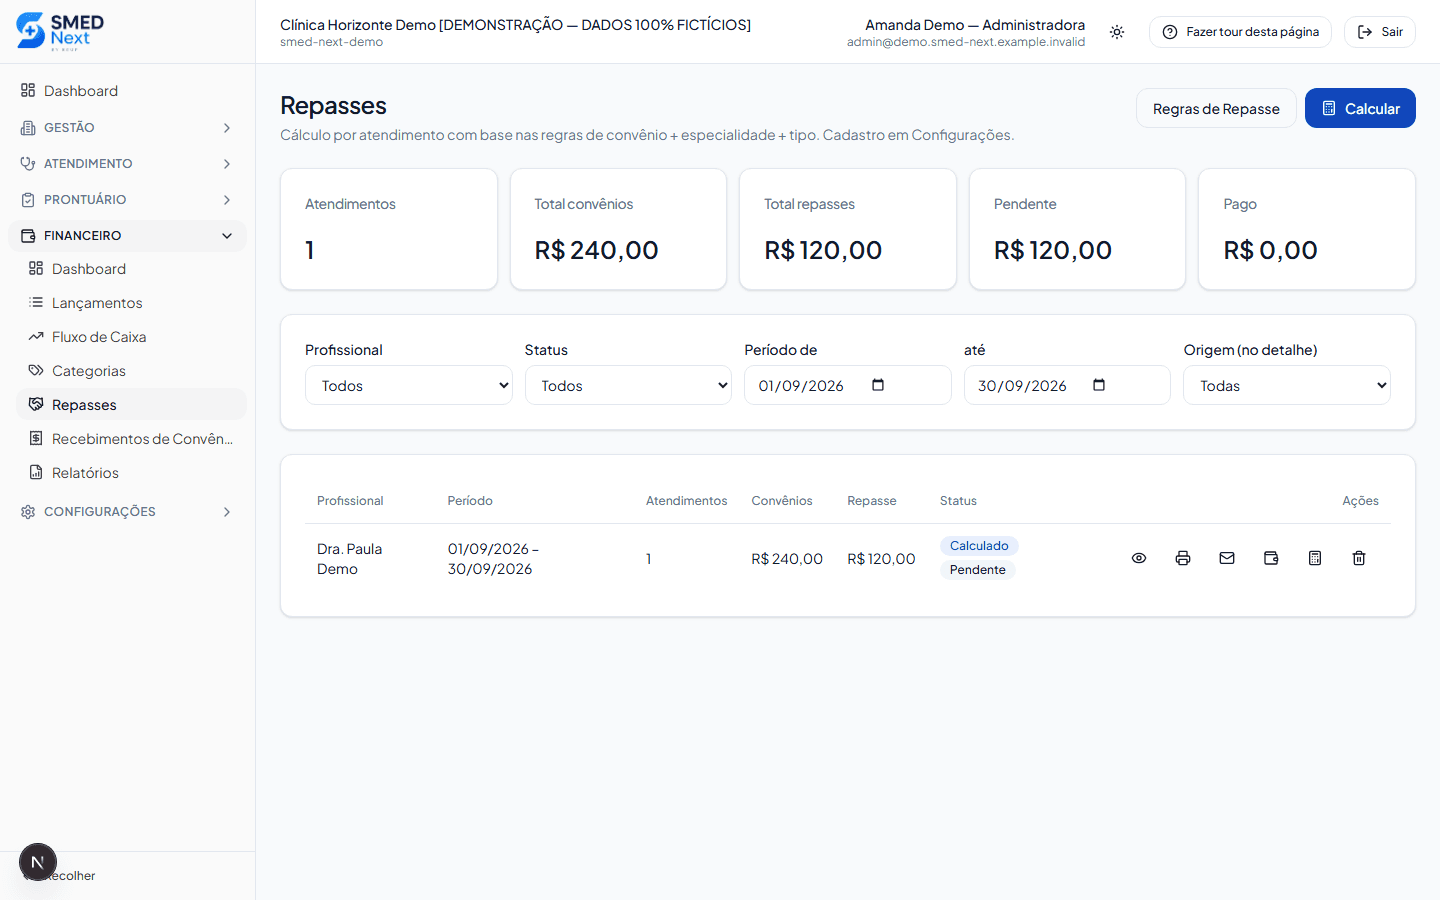Open the Origem (no detalhe) dropdown

tap(1287, 385)
